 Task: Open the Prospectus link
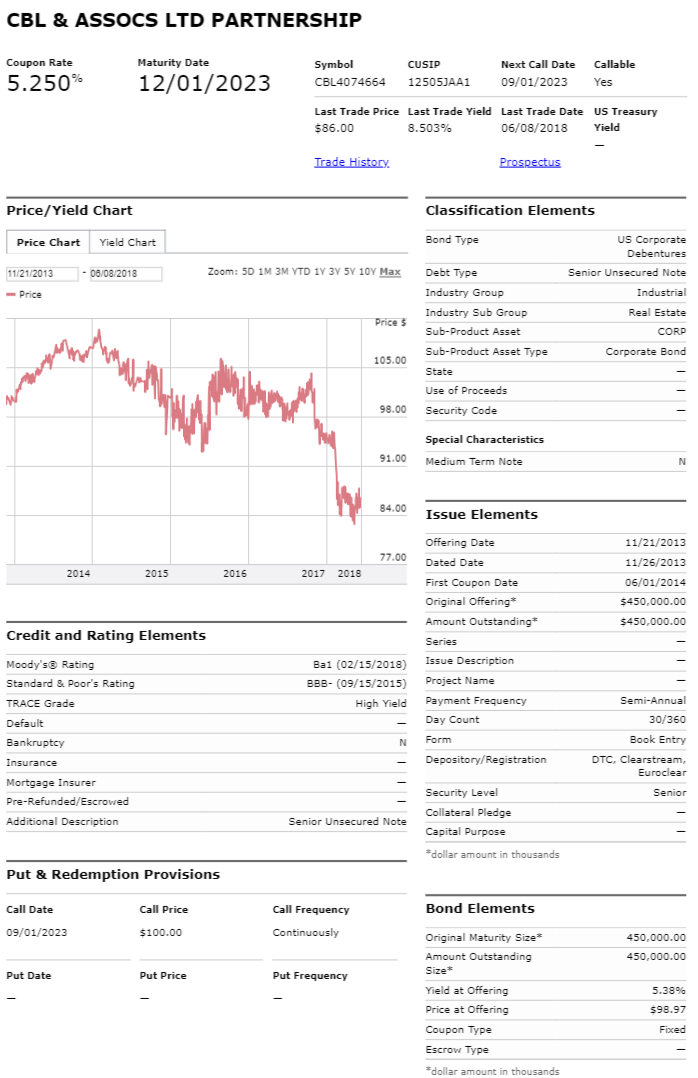pyautogui.click(x=530, y=162)
